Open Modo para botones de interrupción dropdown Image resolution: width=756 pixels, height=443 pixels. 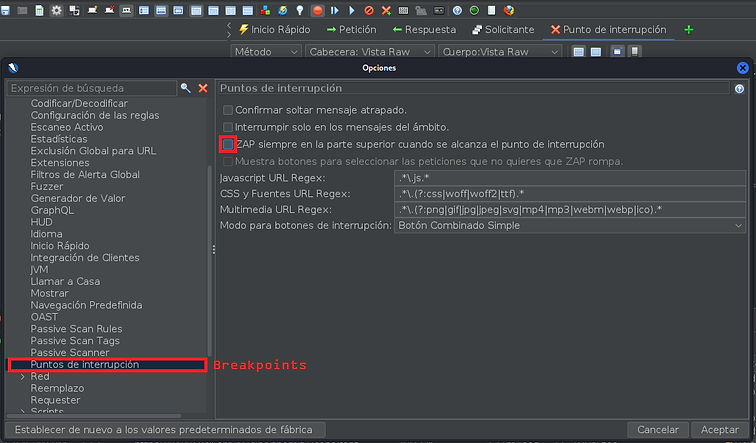[570, 226]
